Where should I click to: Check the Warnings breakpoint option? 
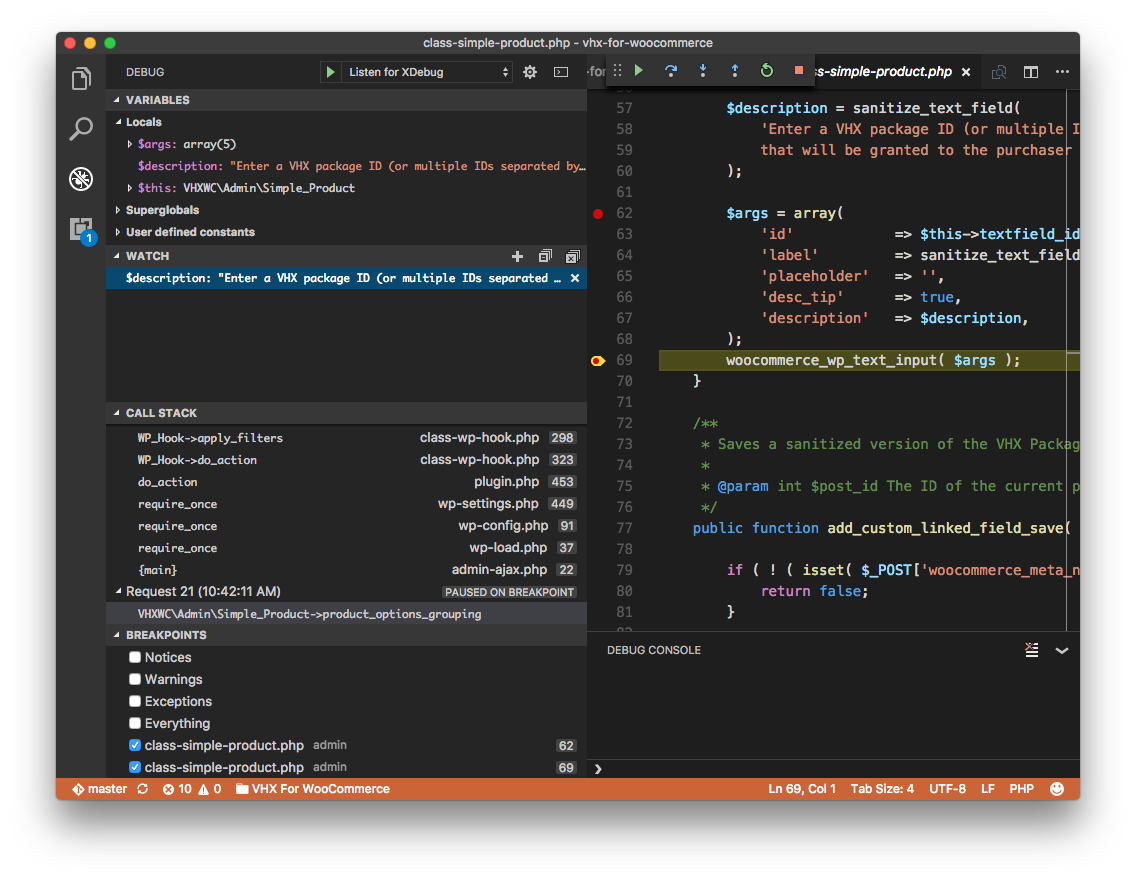click(x=134, y=679)
